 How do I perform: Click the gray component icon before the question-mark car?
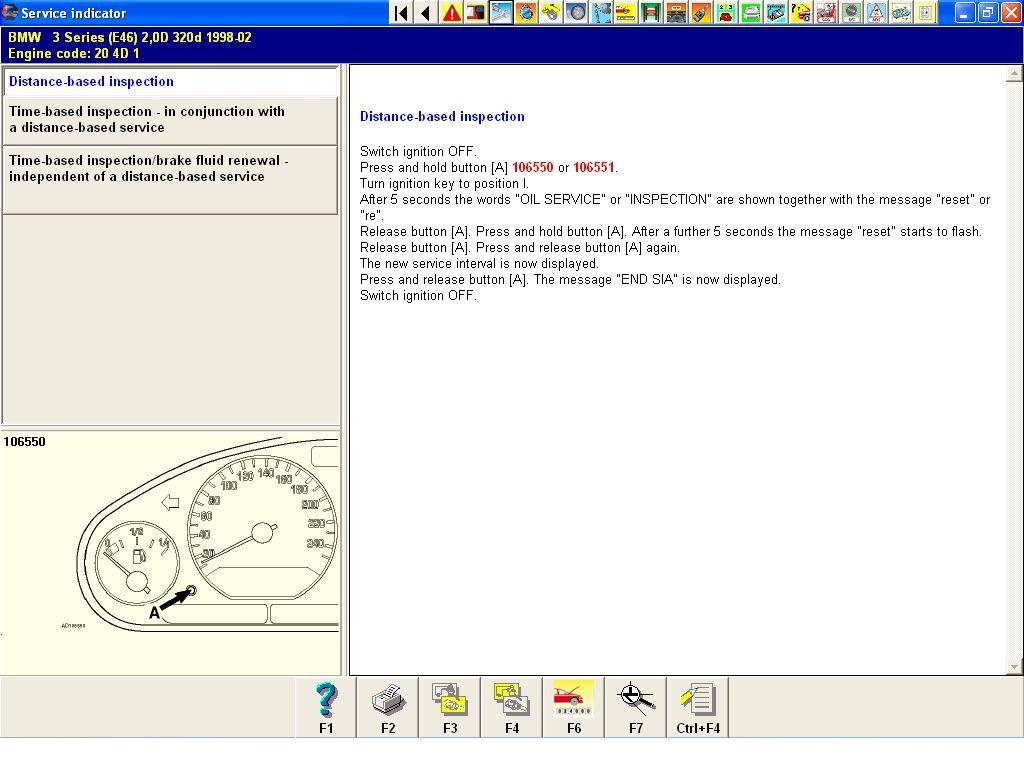coord(776,12)
